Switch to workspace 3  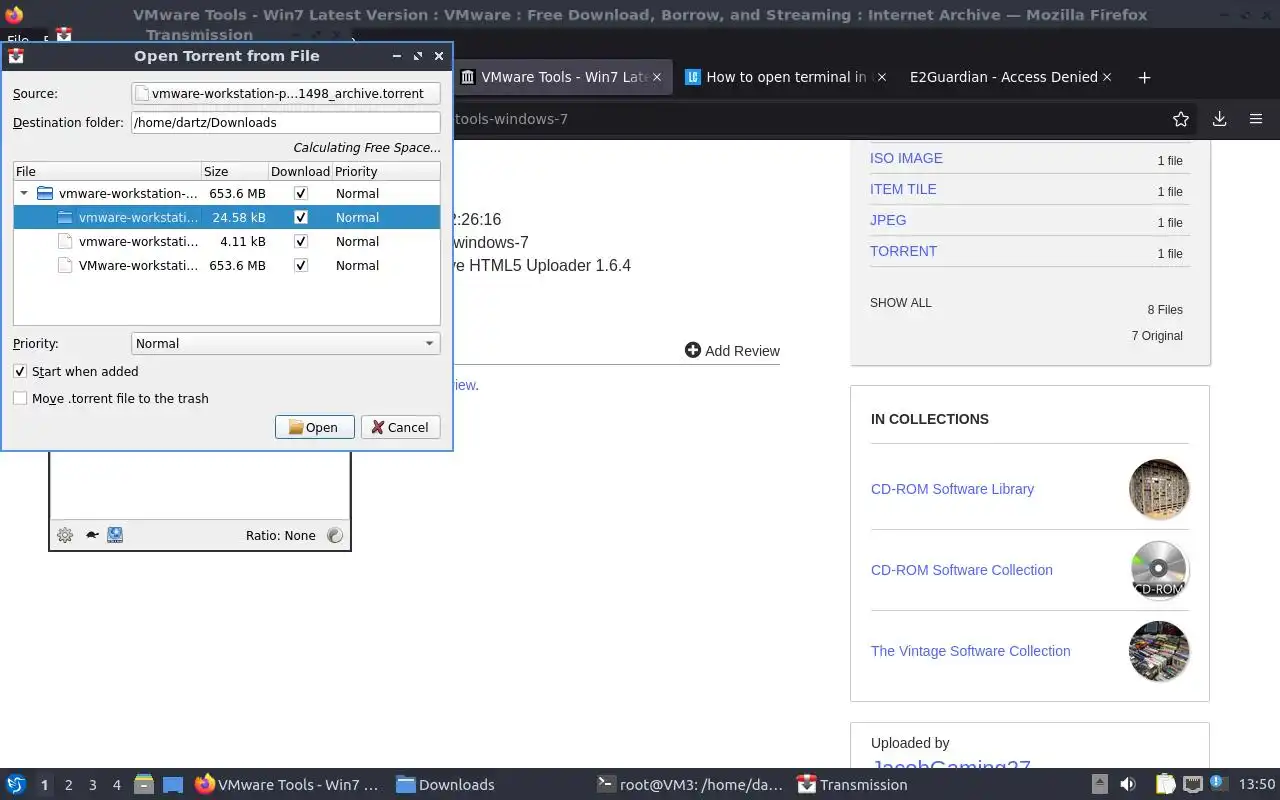93,785
